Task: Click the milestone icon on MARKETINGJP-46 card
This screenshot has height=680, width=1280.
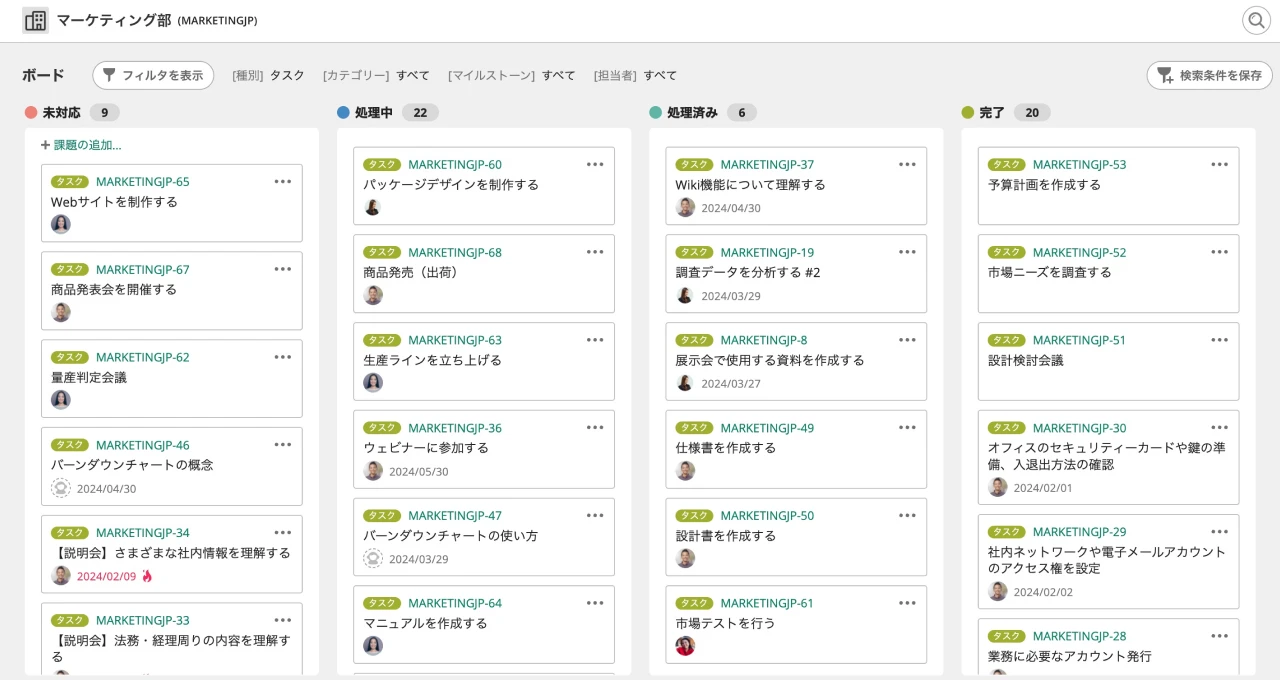Action: tap(60, 488)
